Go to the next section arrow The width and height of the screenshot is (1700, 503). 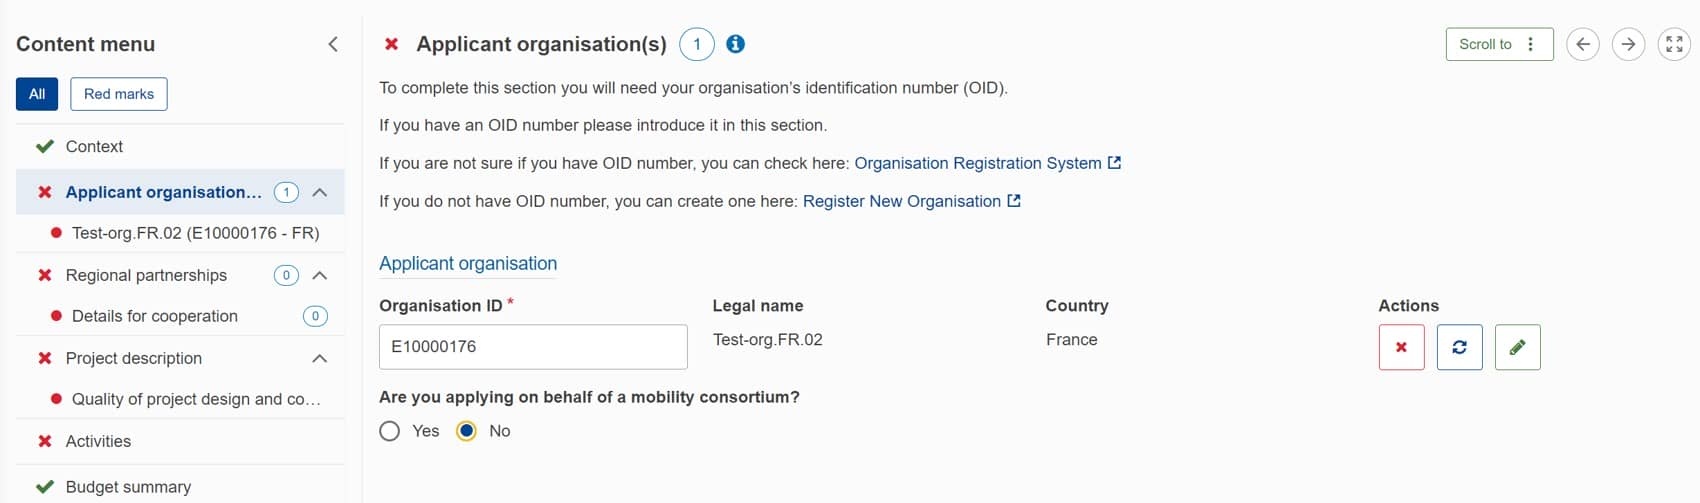click(1628, 44)
